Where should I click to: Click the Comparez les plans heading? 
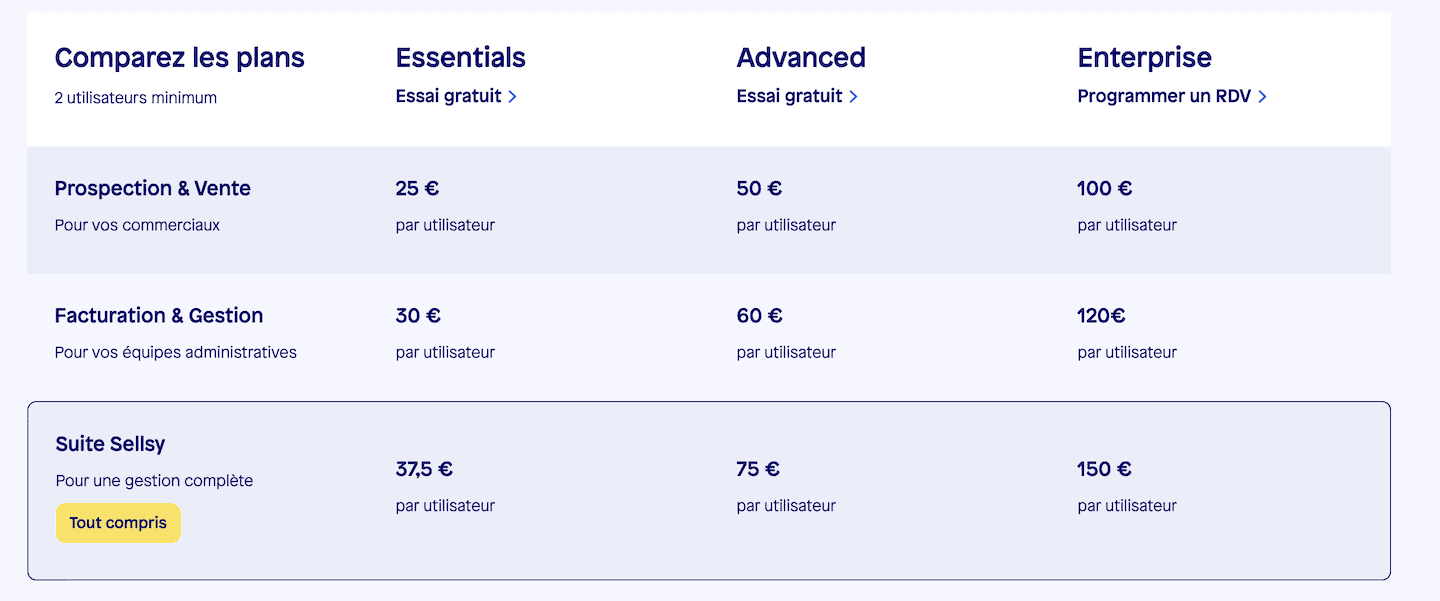tap(179, 58)
